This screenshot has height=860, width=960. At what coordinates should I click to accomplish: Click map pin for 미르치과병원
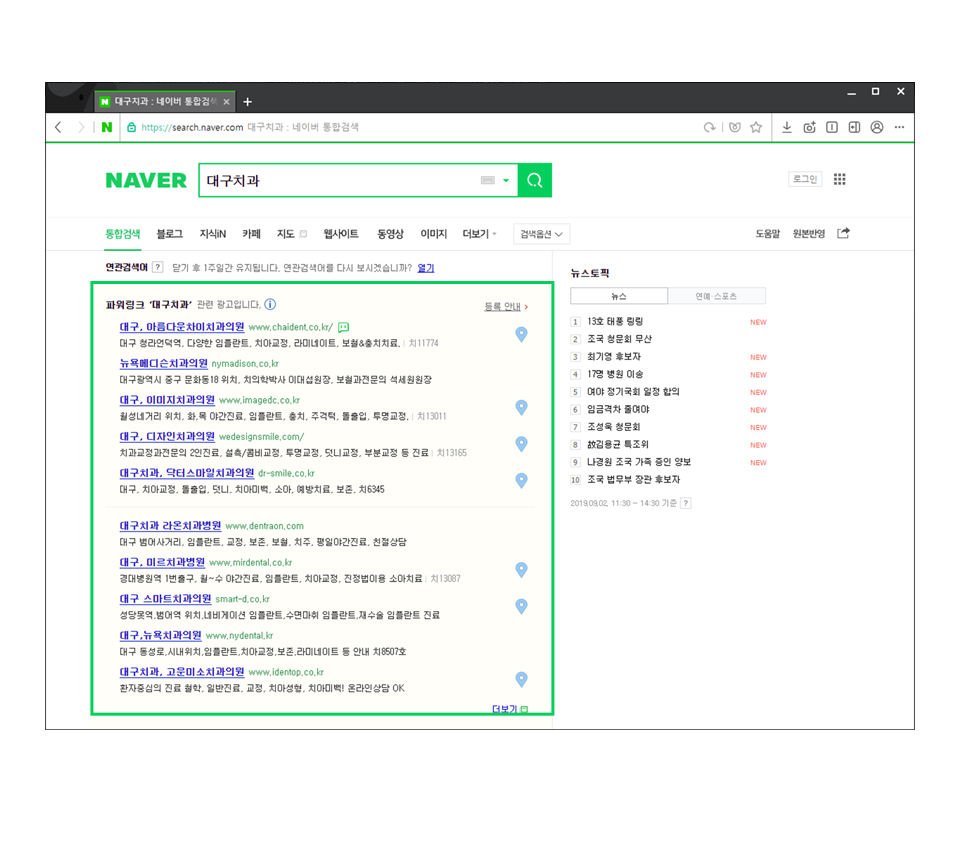(521, 570)
